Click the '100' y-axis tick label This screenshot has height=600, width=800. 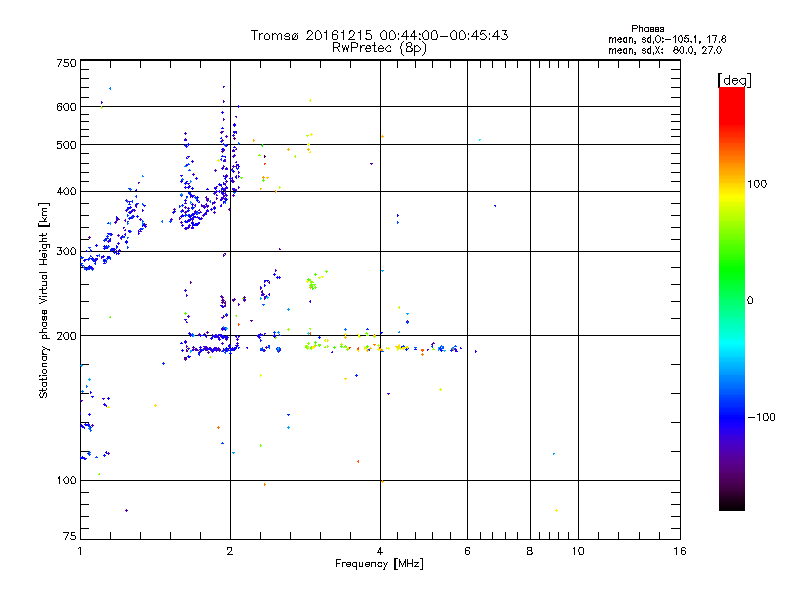(x=66, y=481)
